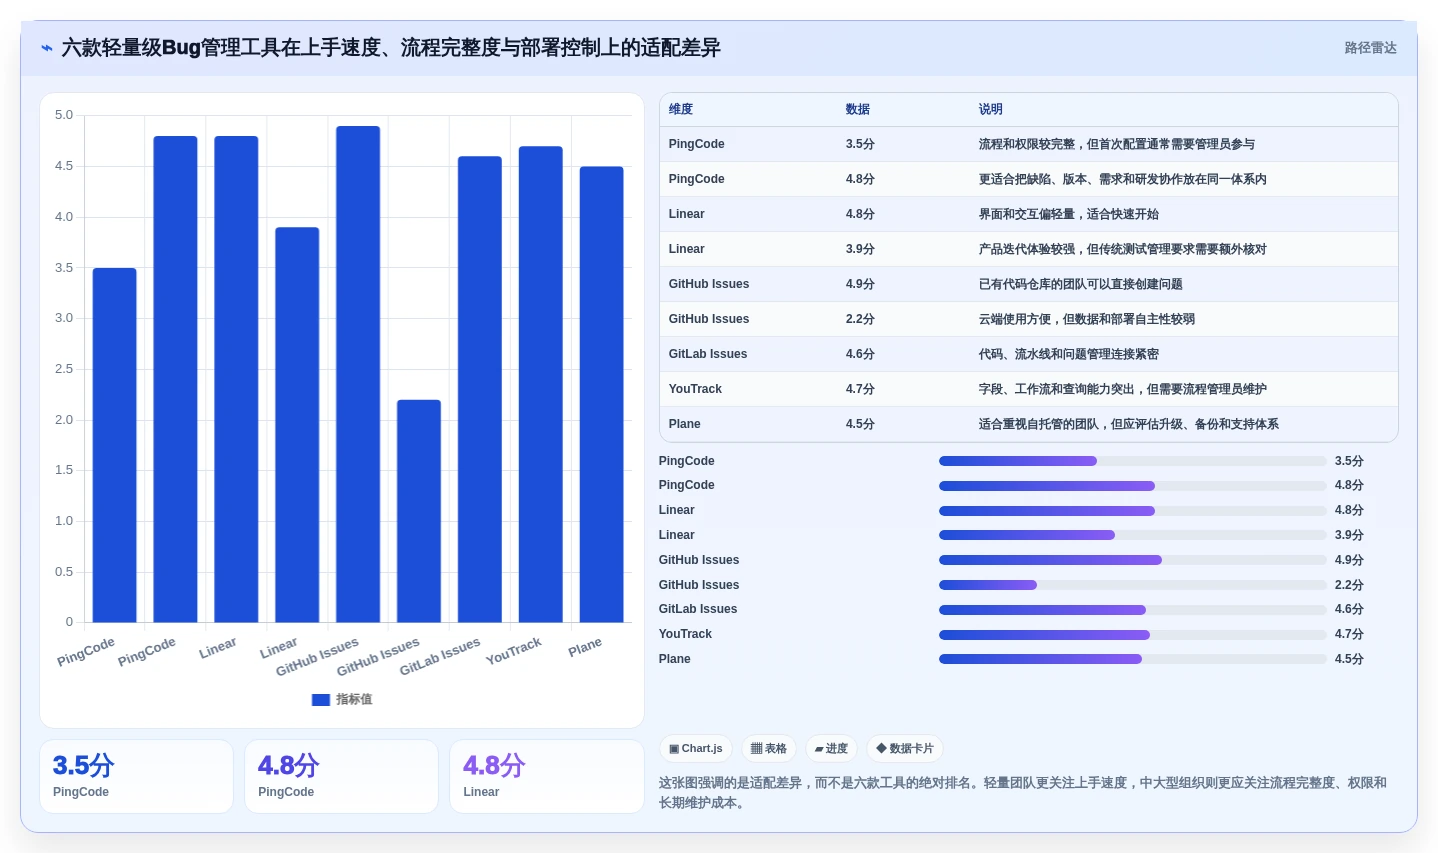Click the GitHub Issues 2.2分 progress bar
The width and height of the screenshot is (1438, 853).
1133,585
